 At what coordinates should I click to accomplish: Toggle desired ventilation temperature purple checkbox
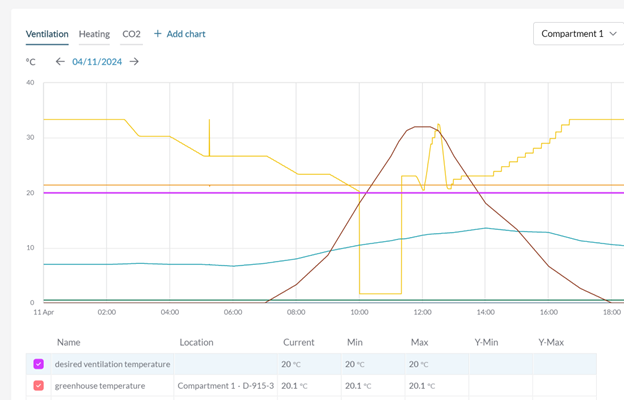(38, 364)
